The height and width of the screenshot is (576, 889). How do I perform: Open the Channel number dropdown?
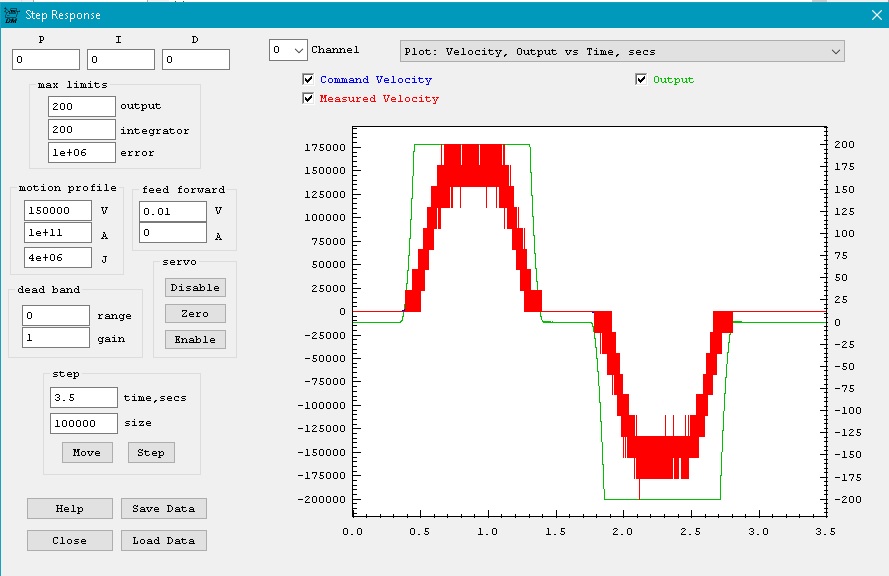tap(288, 50)
